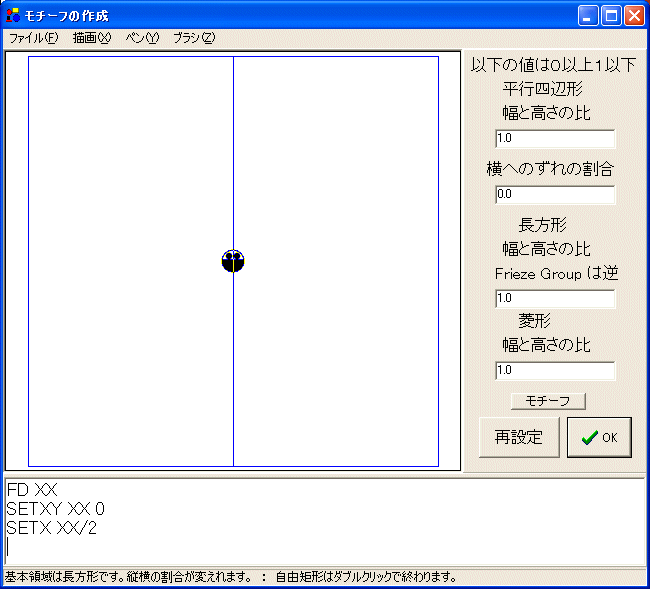
Task: Click the 長方形 ratio input field
Action: click(x=555, y=298)
